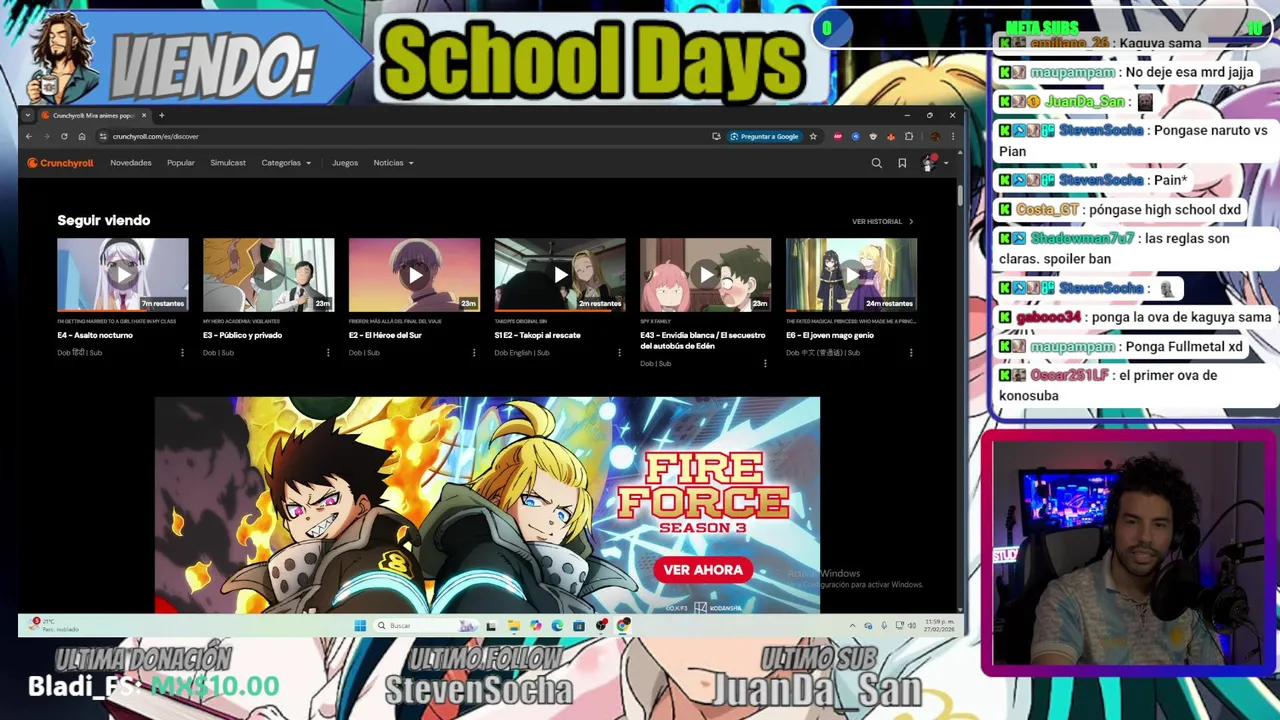
Task: Reload the Crunchyroll page
Action: [64, 136]
